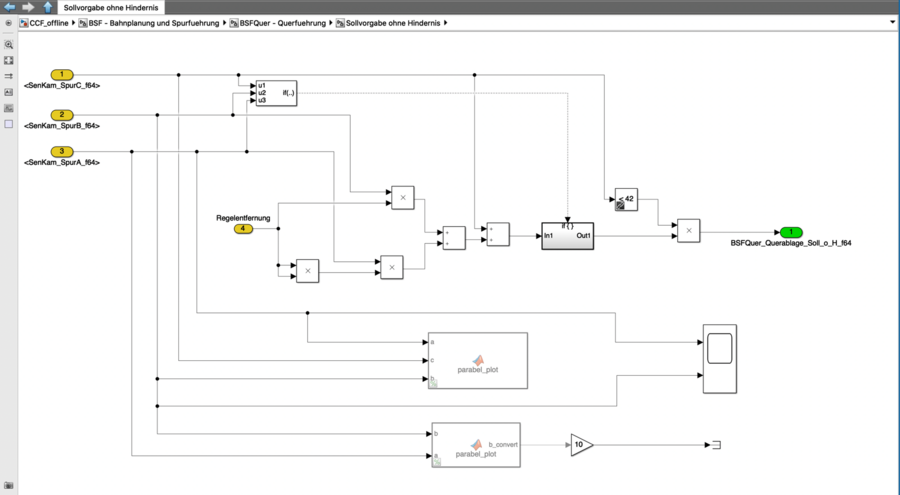
Task: Toggle the model browser hide/show button
Action: [9, 22]
